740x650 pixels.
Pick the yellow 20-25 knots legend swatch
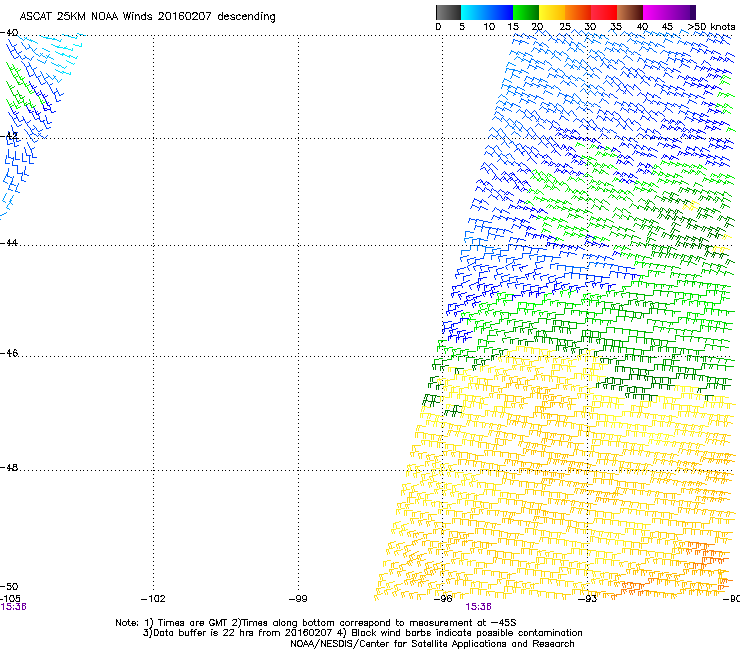point(552,12)
